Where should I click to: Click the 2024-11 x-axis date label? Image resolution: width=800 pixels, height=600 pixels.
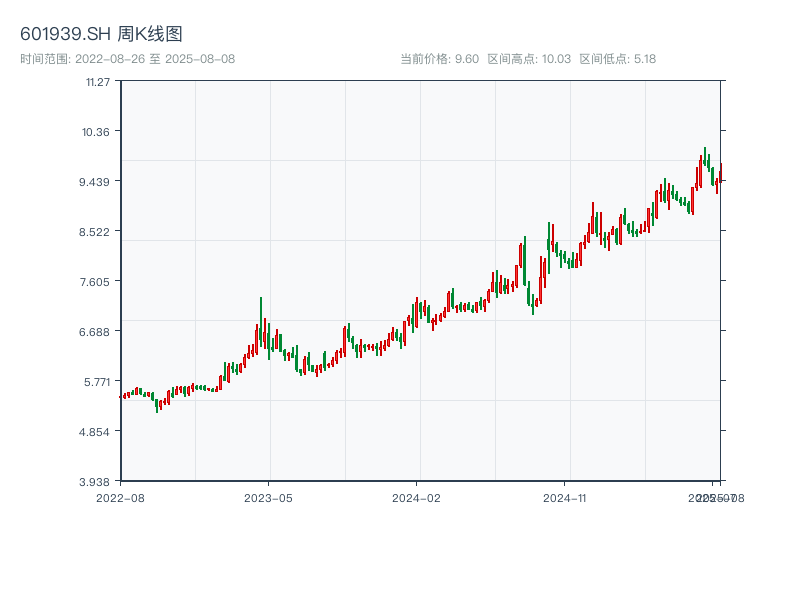566,497
